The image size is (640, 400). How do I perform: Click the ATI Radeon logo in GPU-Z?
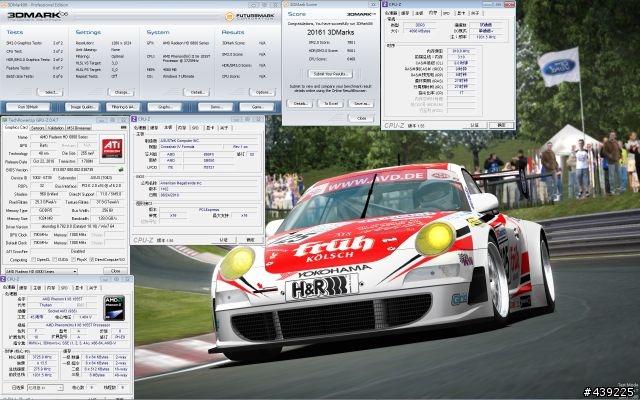point(112,148)
